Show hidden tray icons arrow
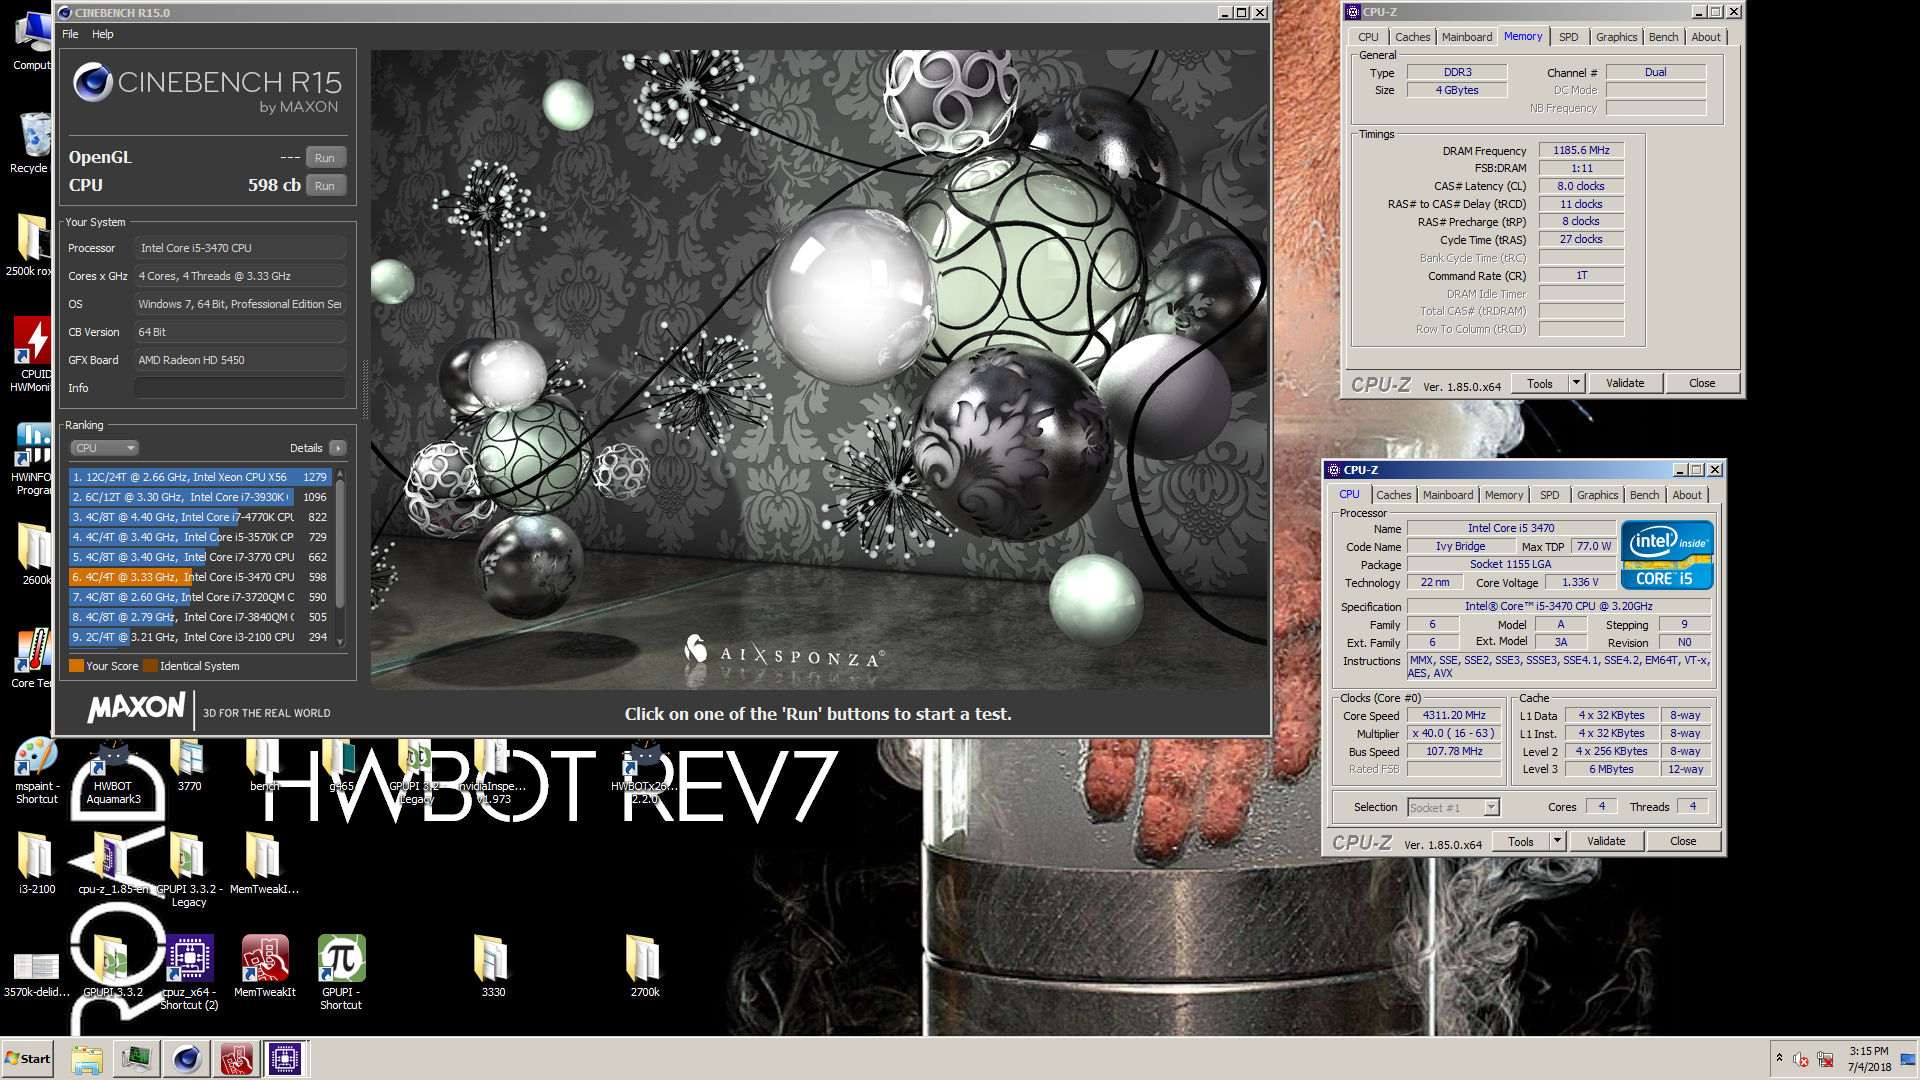Viewport: 1920px width, 1080px height. pos(1779,1058)
